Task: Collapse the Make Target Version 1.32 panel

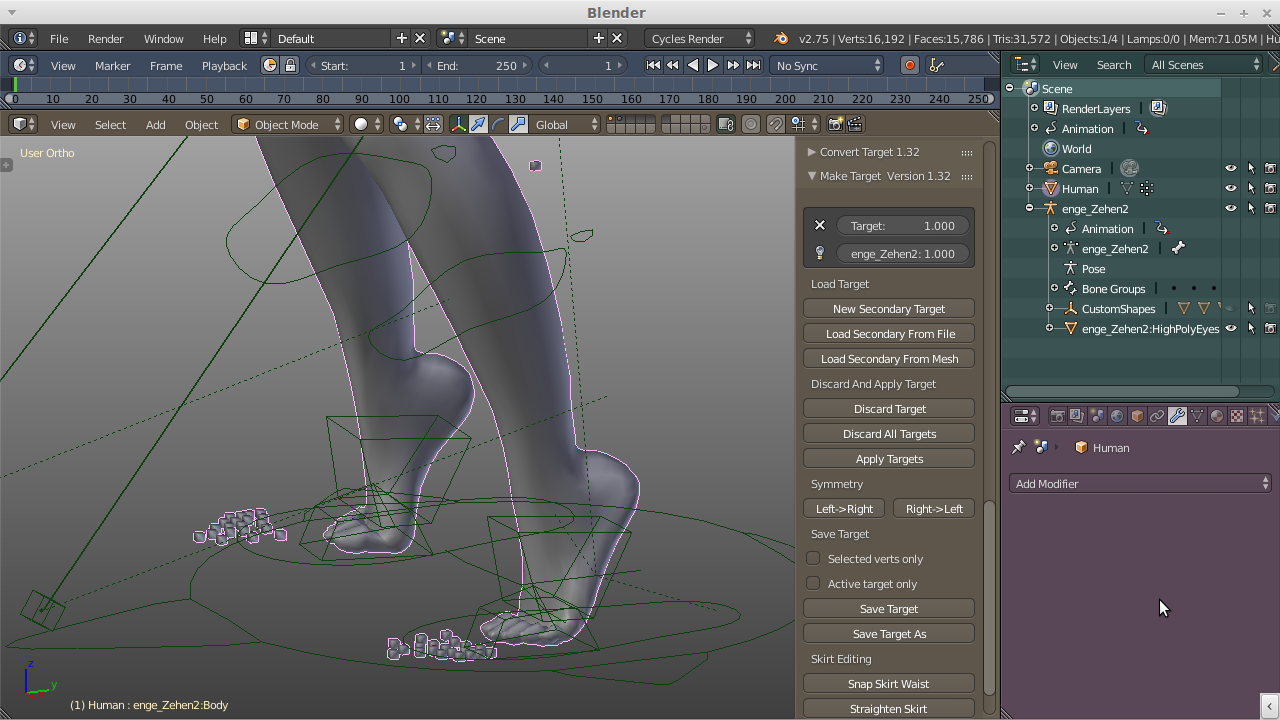Action: [x=812, y=176]
